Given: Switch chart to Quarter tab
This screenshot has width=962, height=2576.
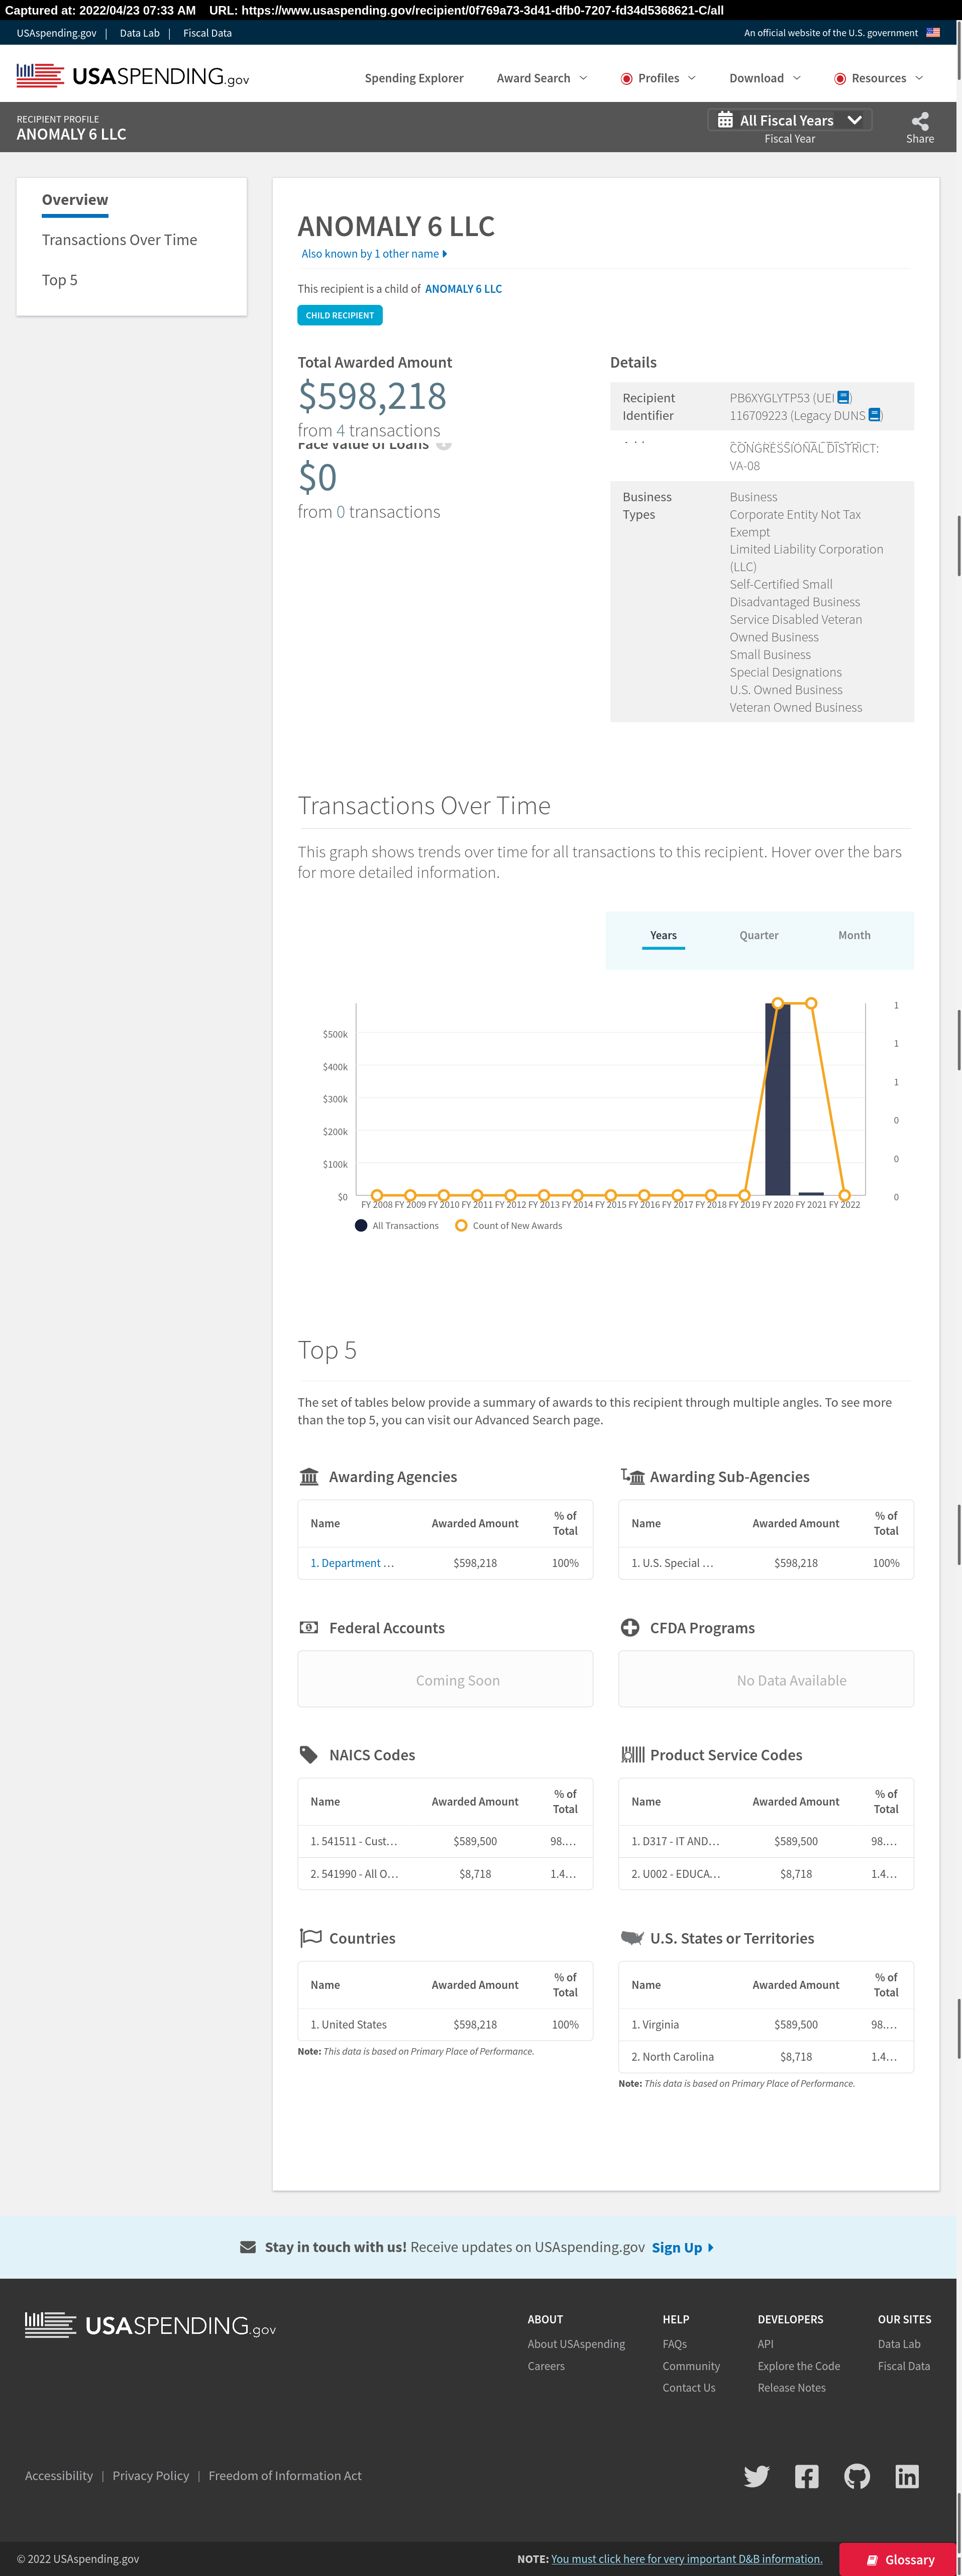Looking at the screenshot, I should point(758,935).
